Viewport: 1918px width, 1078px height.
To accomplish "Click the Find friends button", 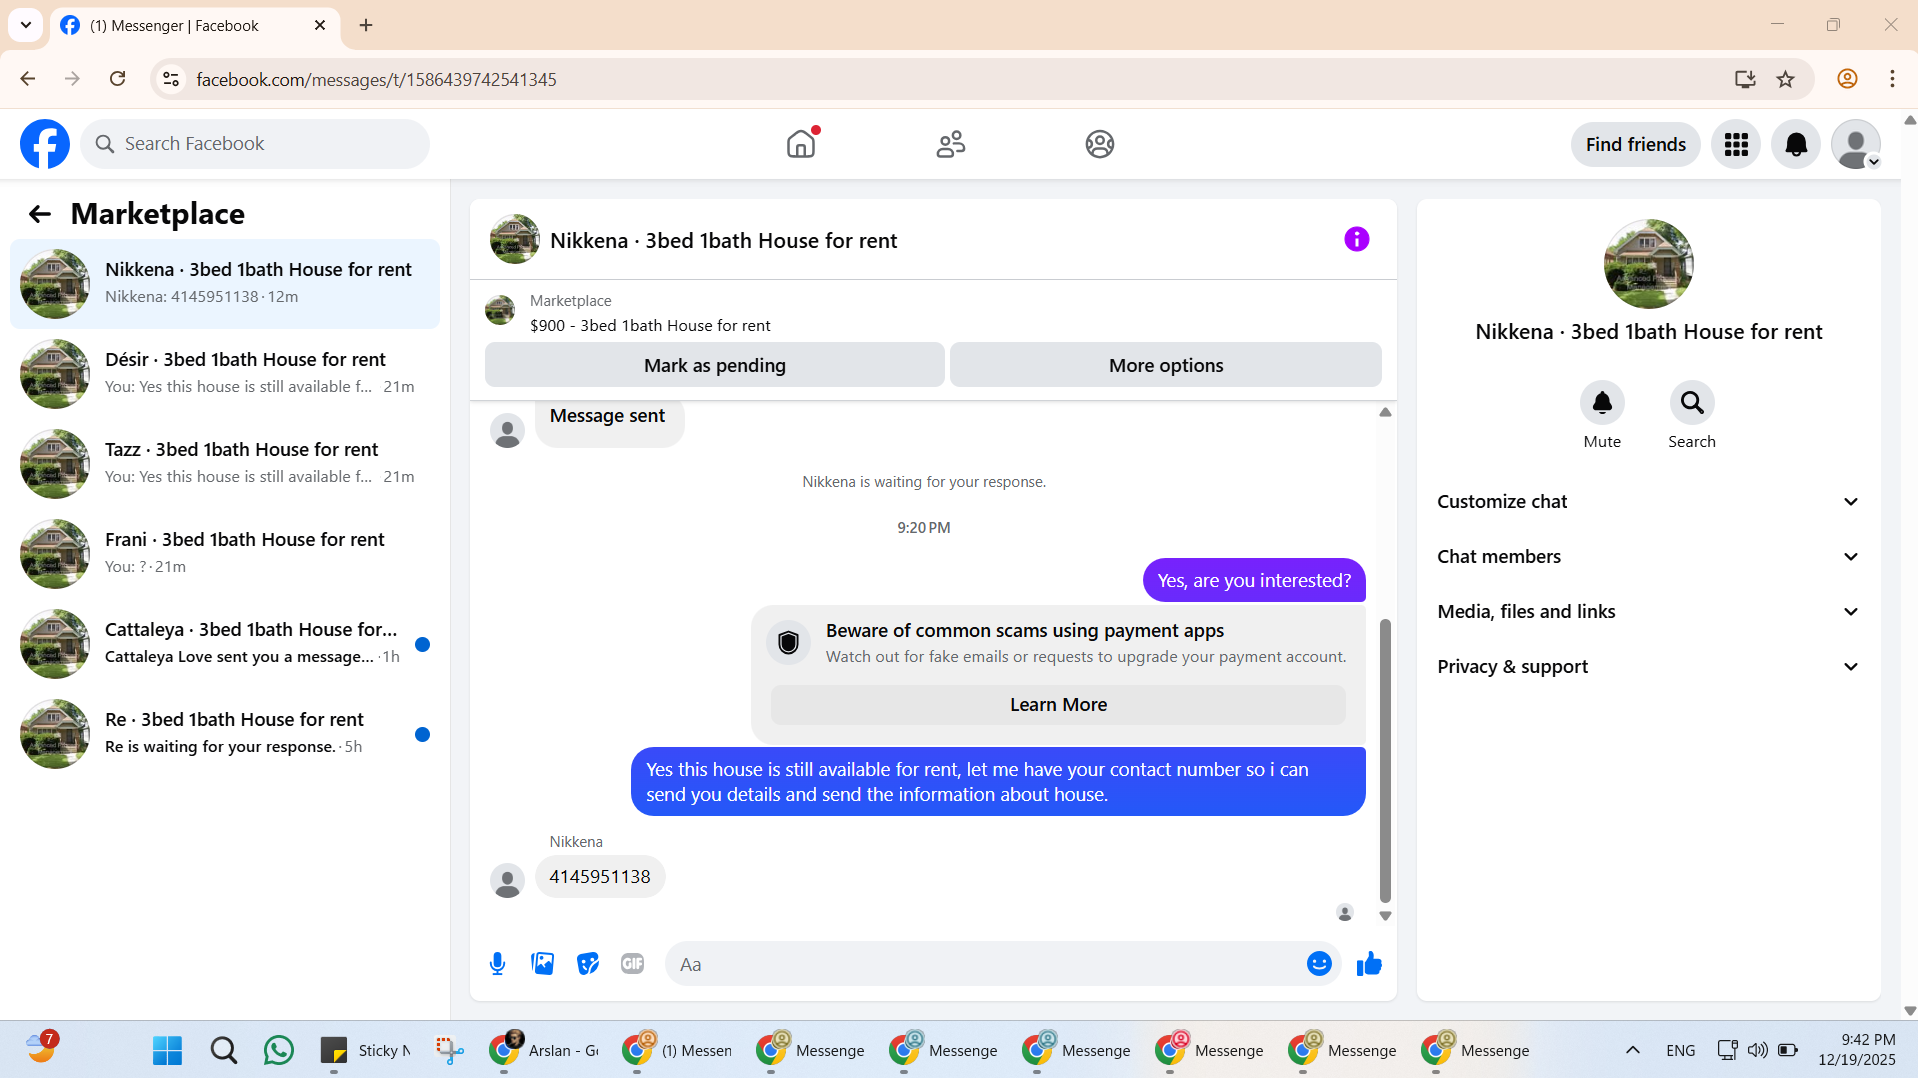I will tap(1635, 145).
